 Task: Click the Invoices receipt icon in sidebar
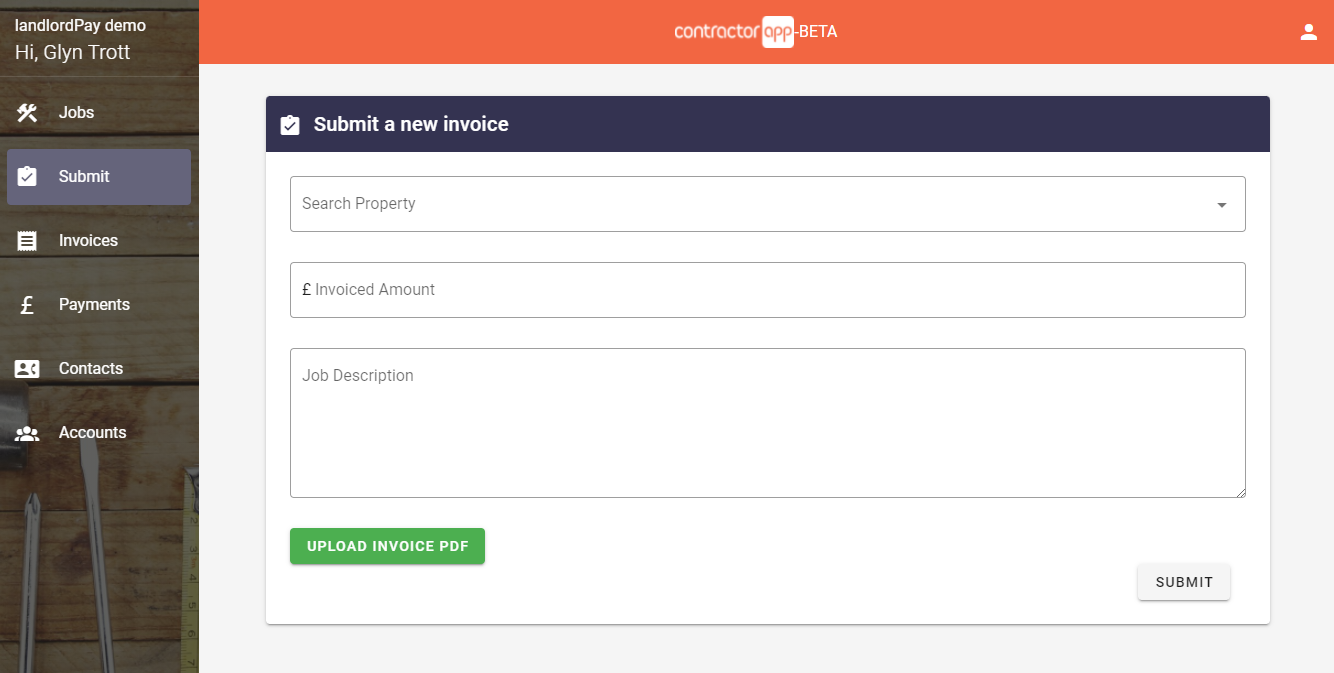click(x=27, y=241)
